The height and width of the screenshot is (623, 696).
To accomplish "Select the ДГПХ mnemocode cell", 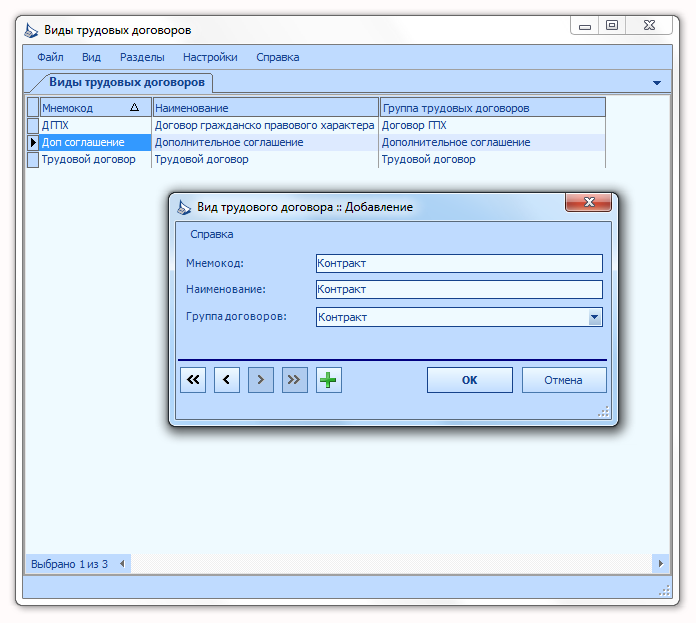I will click(95, 126).
